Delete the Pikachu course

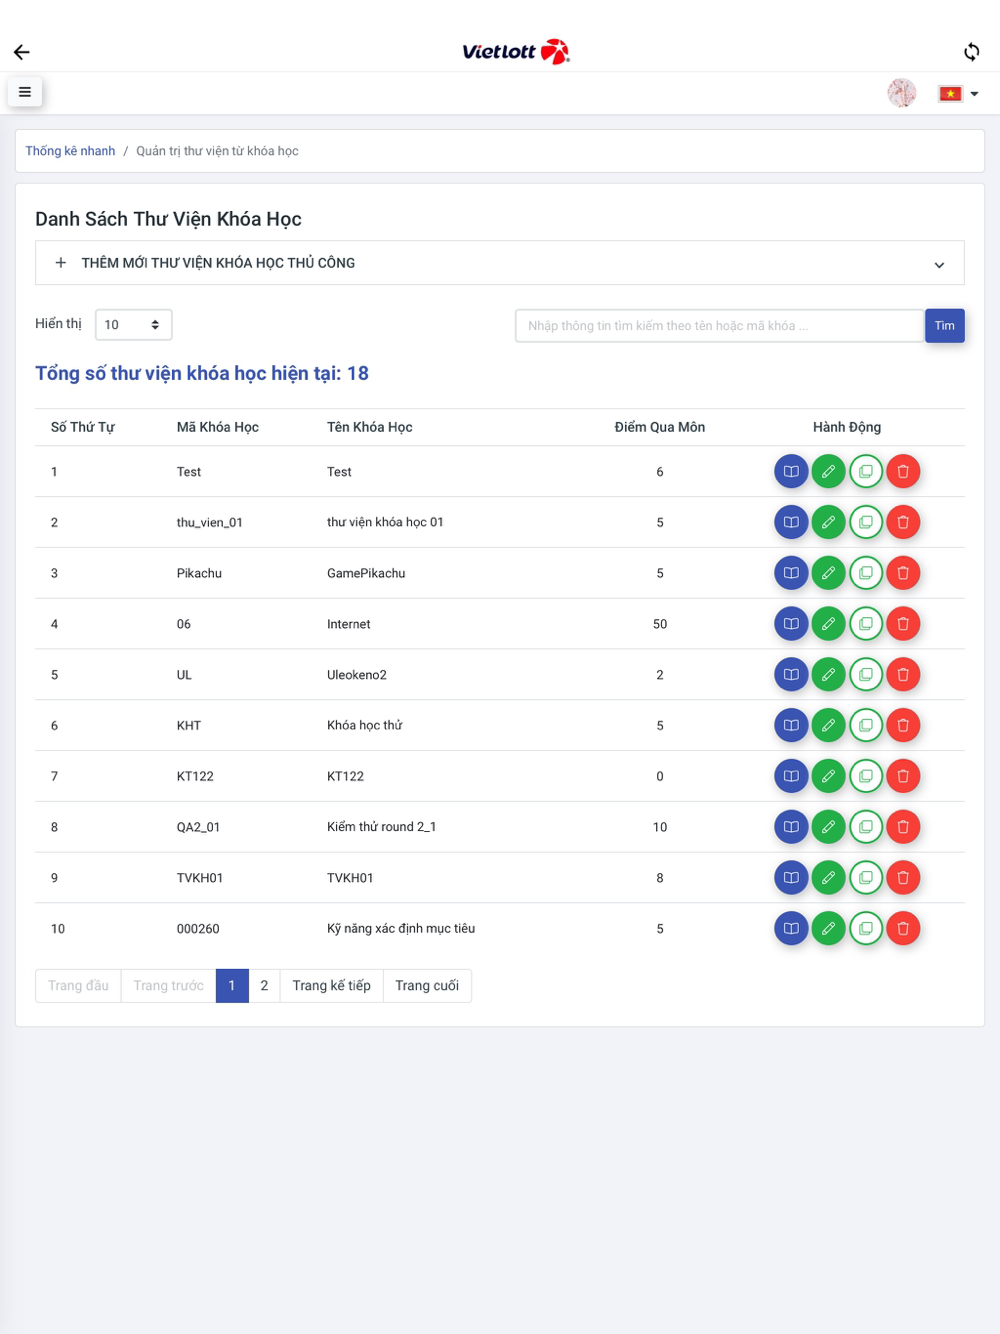pyautogui.click(x=903, y=573)
